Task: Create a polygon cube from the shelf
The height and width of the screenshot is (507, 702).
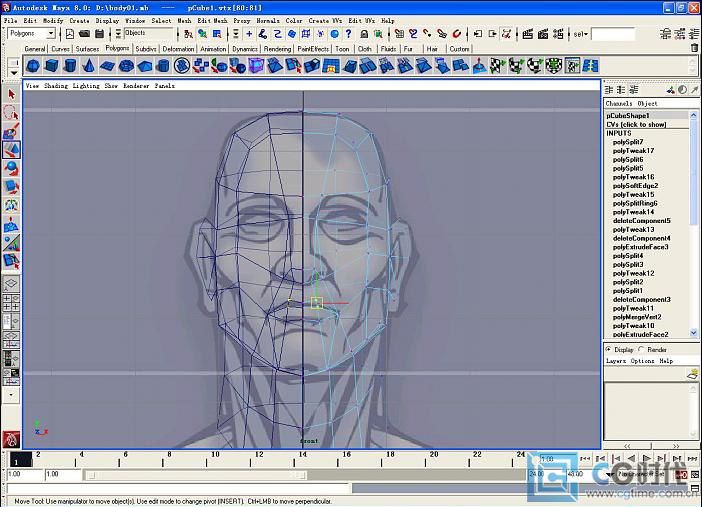Action: (51, 66)
